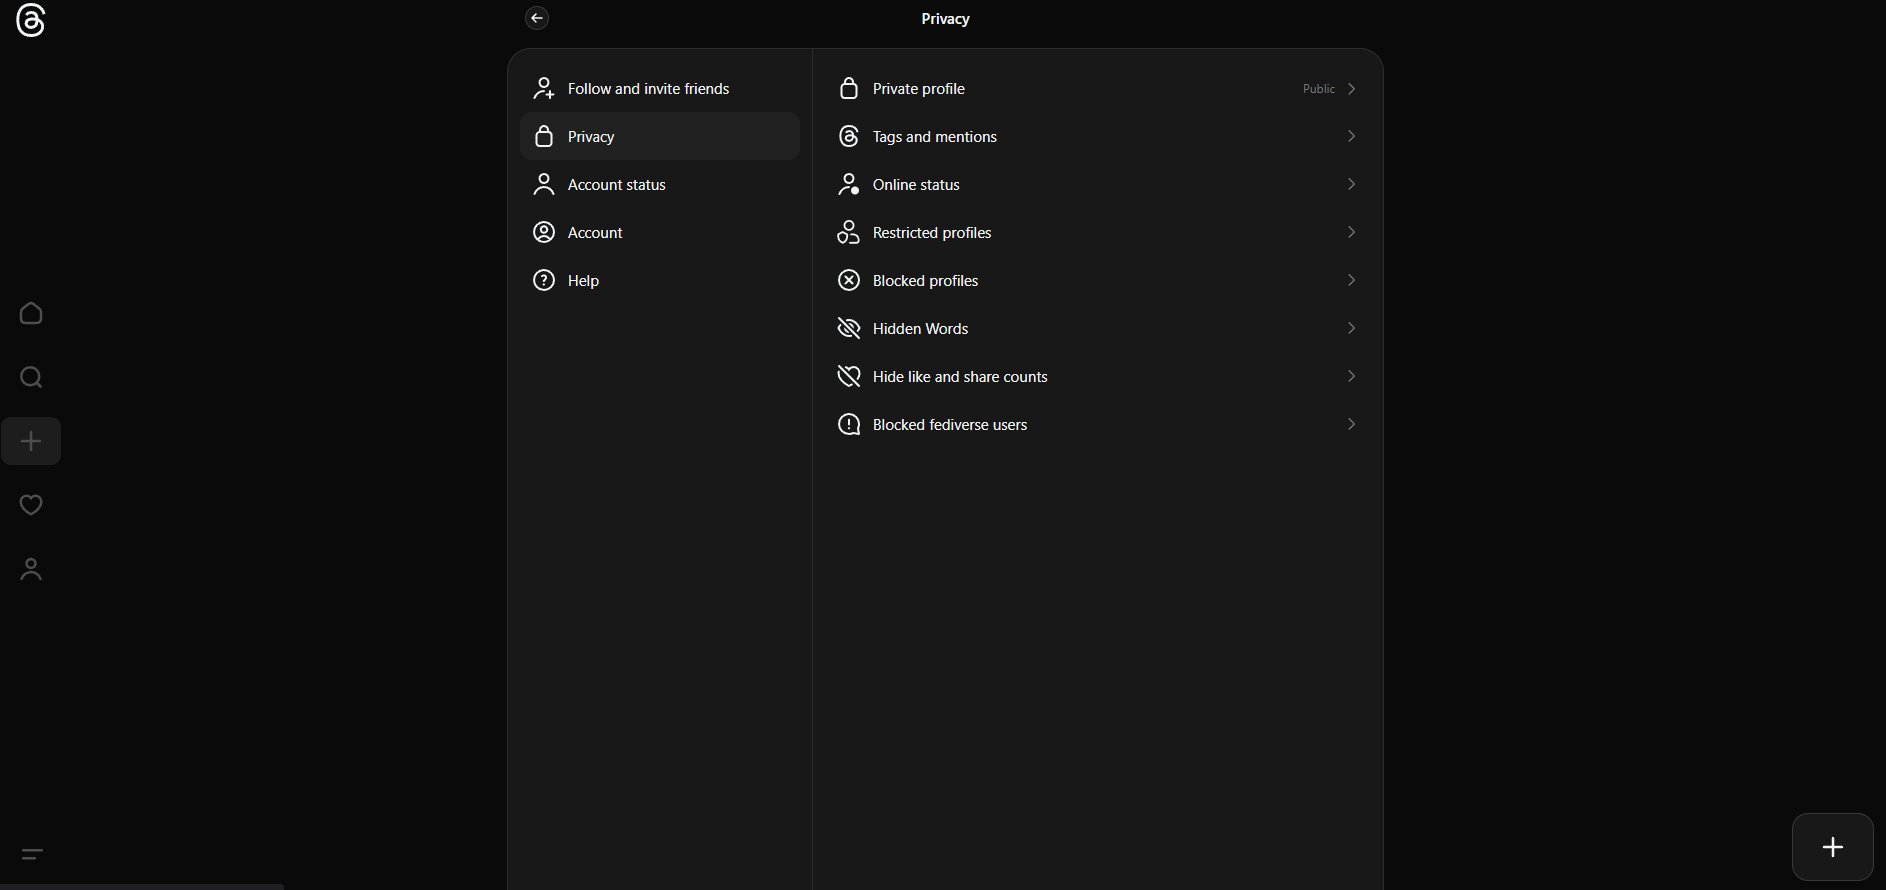Image resolution: width=1886 pixels, height=890 pixels.
Task: Go back using the arrow button
Action: (x=537, y=18)
